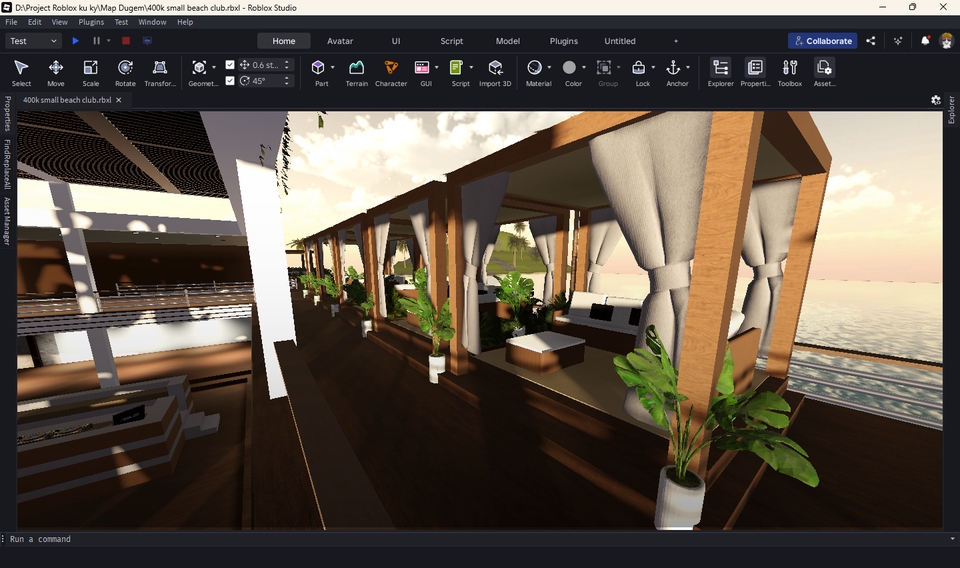This screenshot has height=568, width=960.
Task: Open the notifications bell
Action: [x=925, y=41]
